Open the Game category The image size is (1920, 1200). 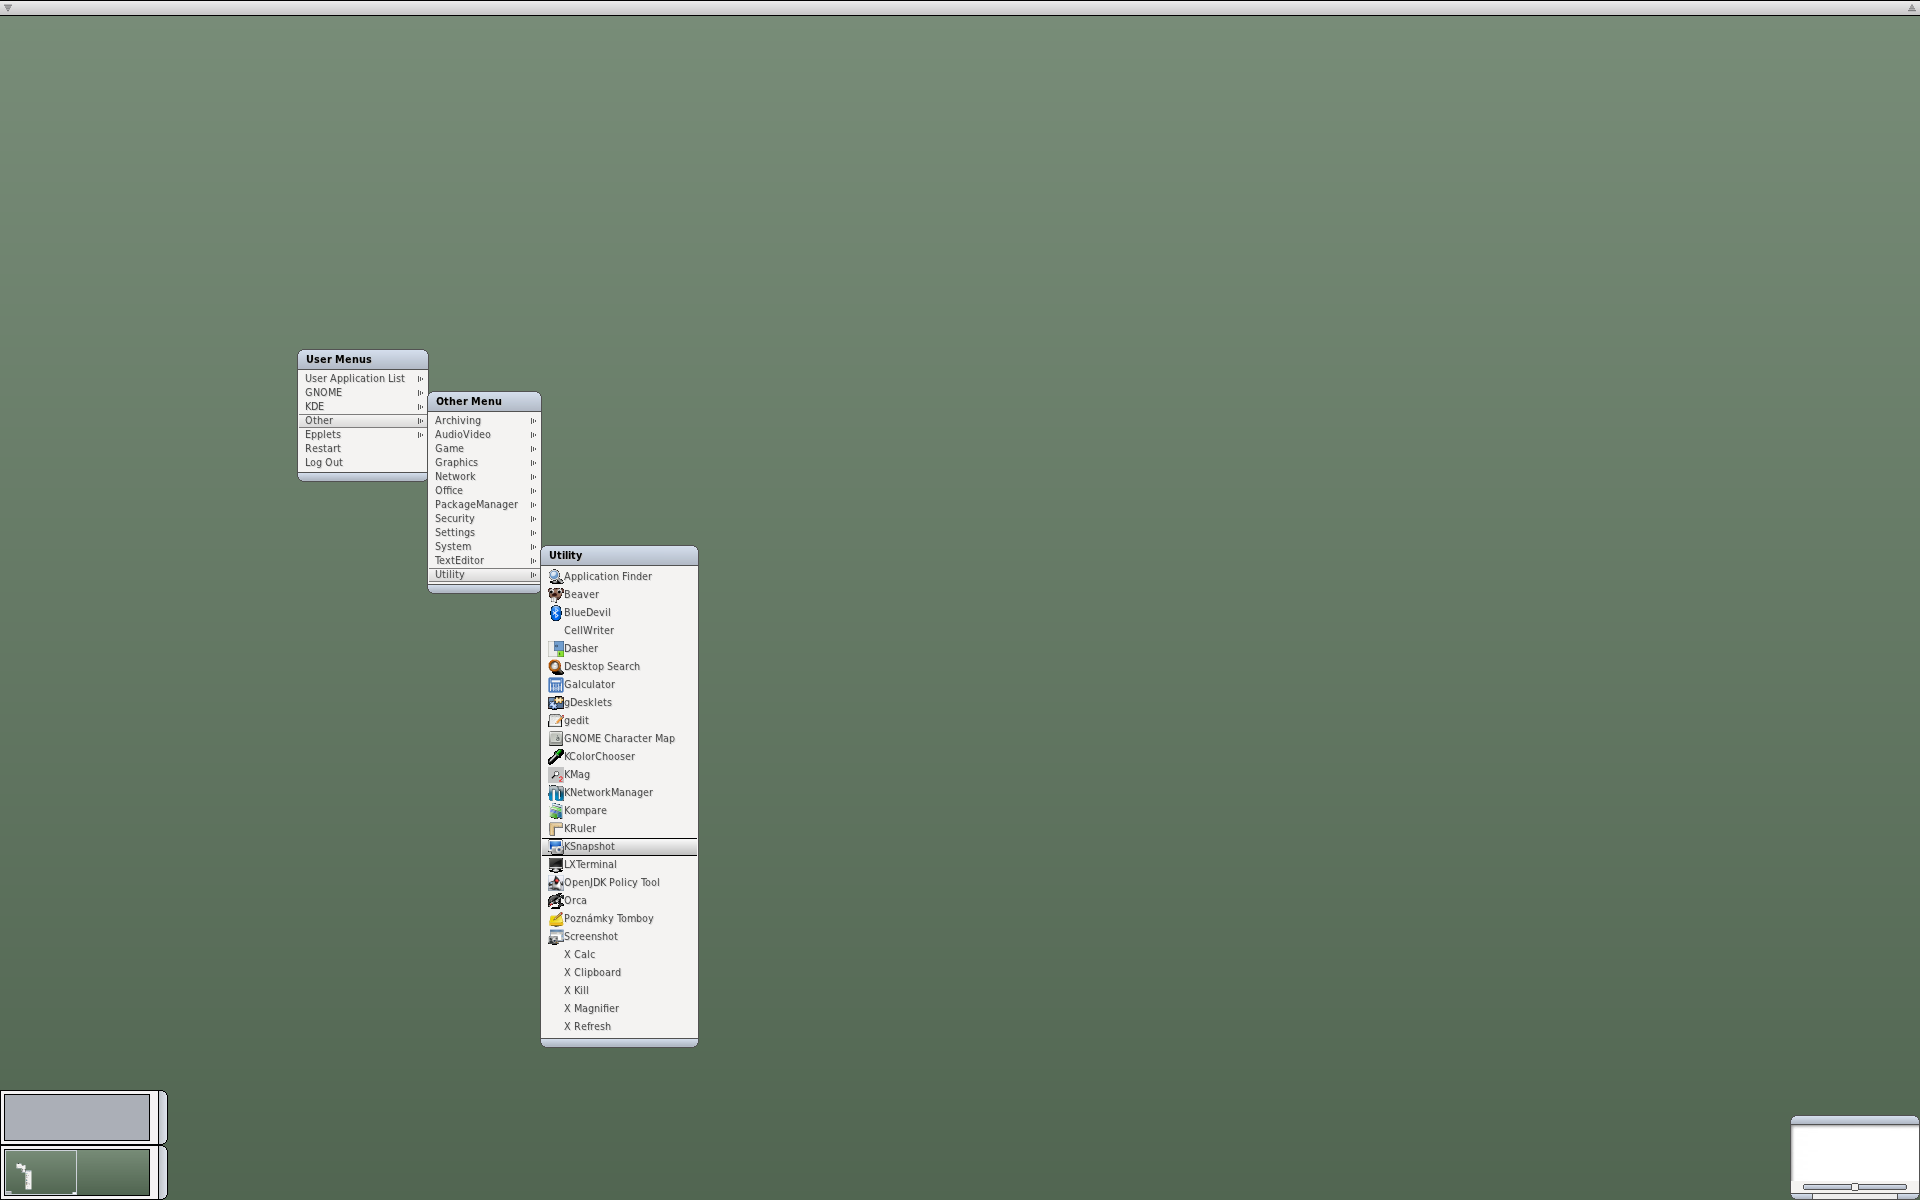[484, 449]
